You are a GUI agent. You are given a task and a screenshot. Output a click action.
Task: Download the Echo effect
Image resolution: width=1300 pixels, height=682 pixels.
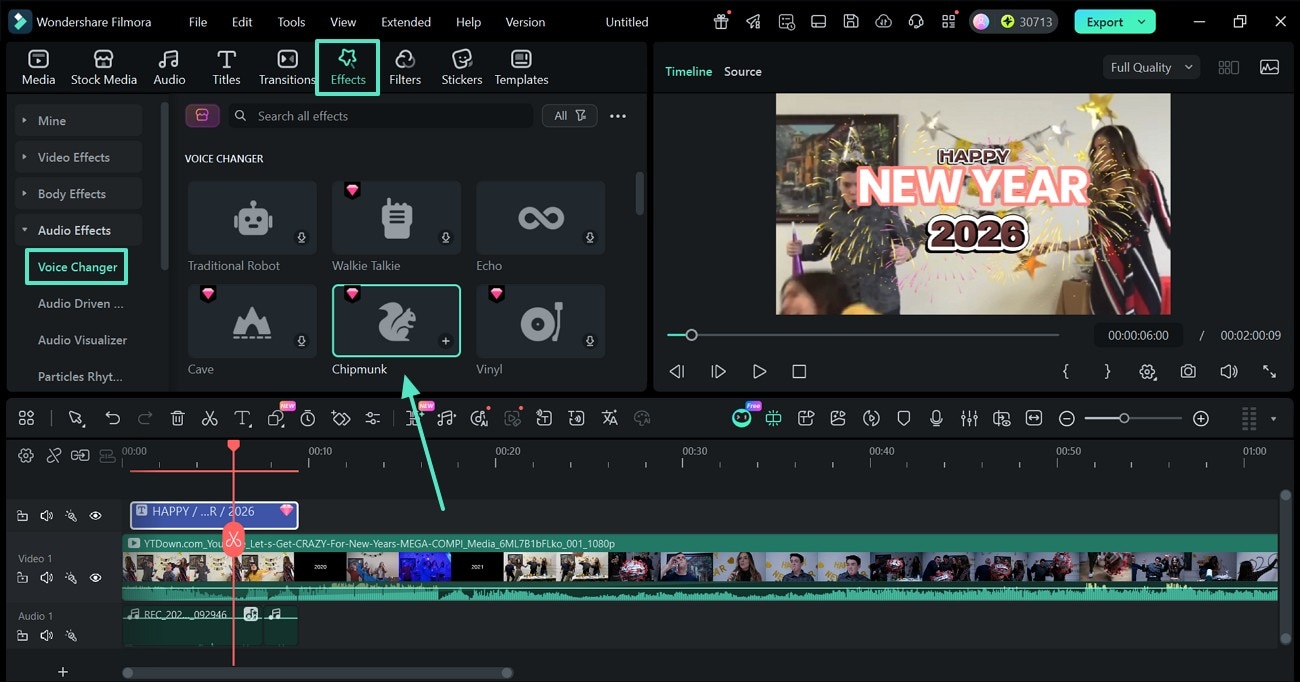590,238
